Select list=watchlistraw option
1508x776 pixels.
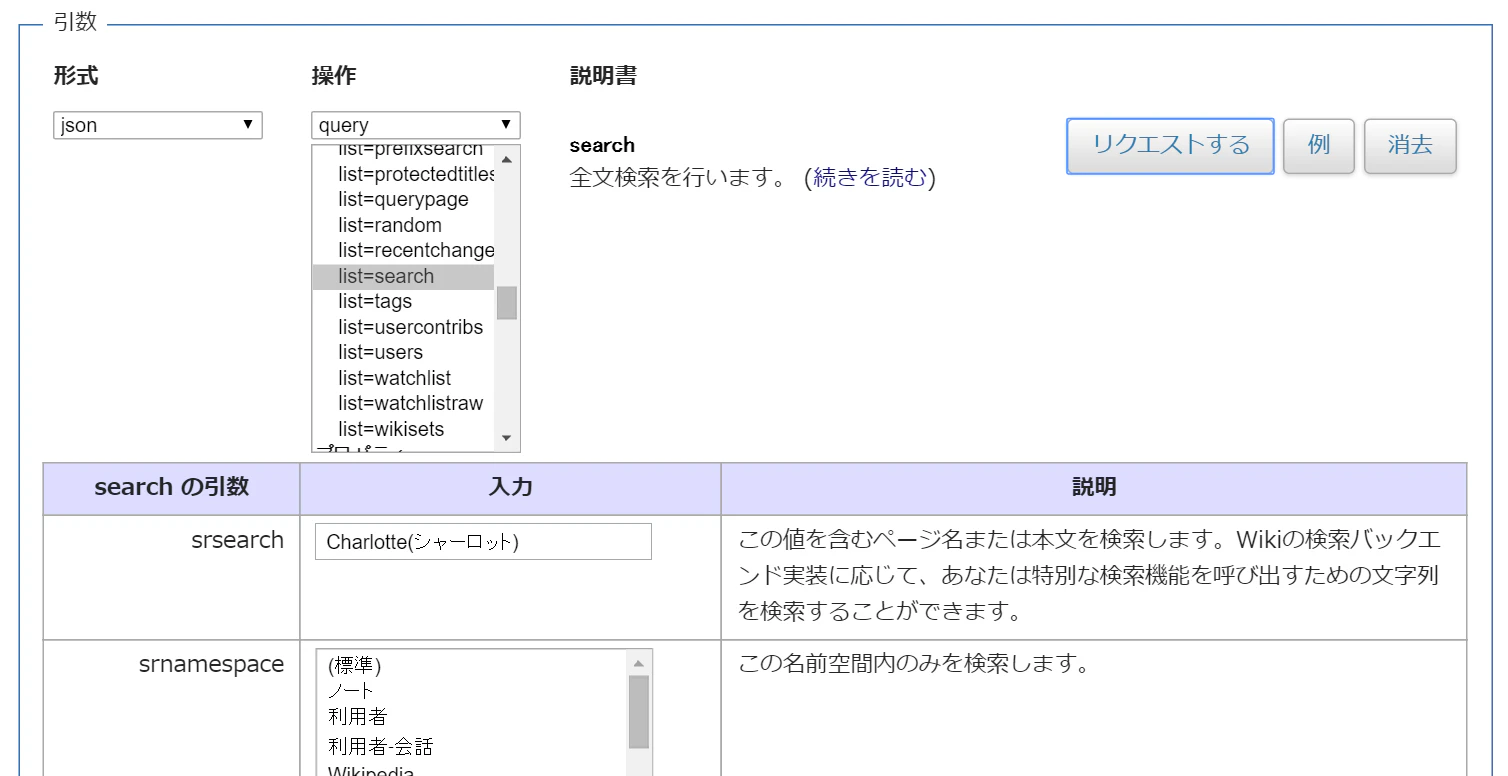tap(404, 403)
